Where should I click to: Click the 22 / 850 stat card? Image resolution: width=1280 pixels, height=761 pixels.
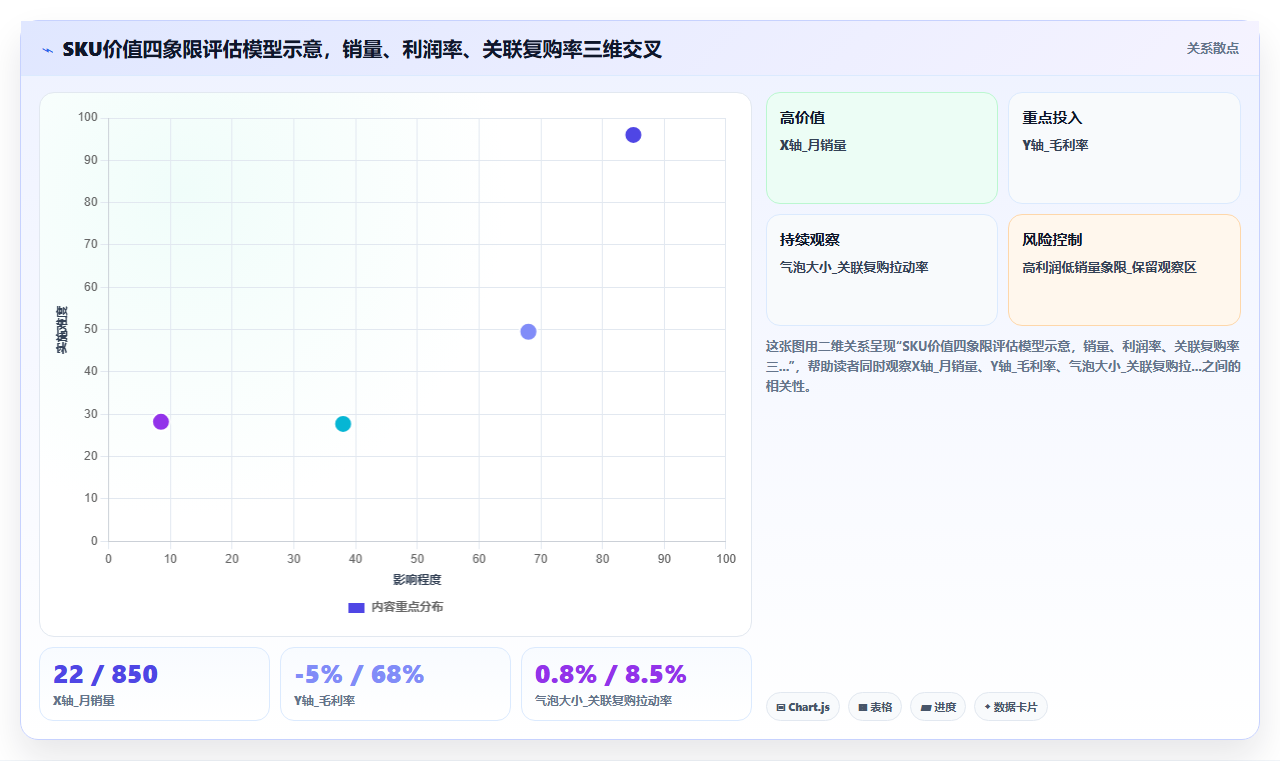tap(154, 684)
